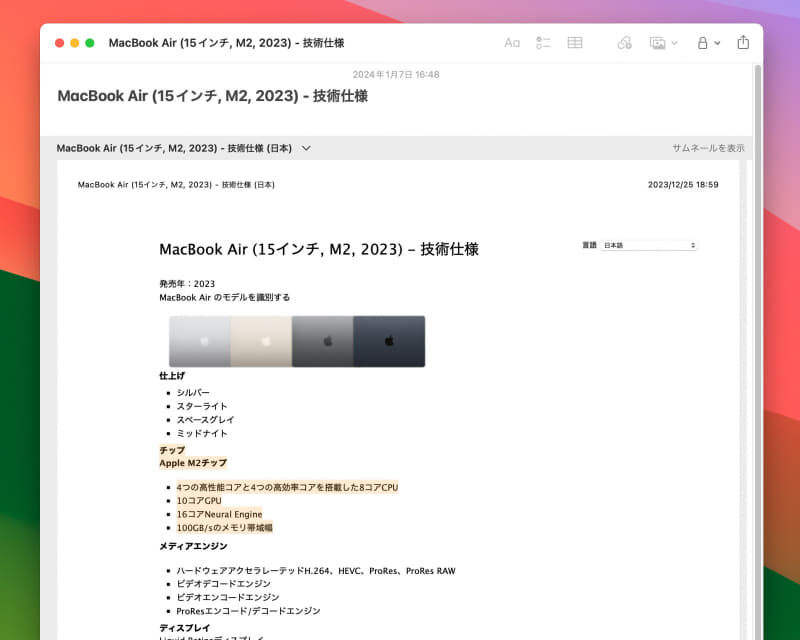This screenshot has width=800, height=640.
Task: Add a link using the link icon
Action: click(x=624, y=42)
